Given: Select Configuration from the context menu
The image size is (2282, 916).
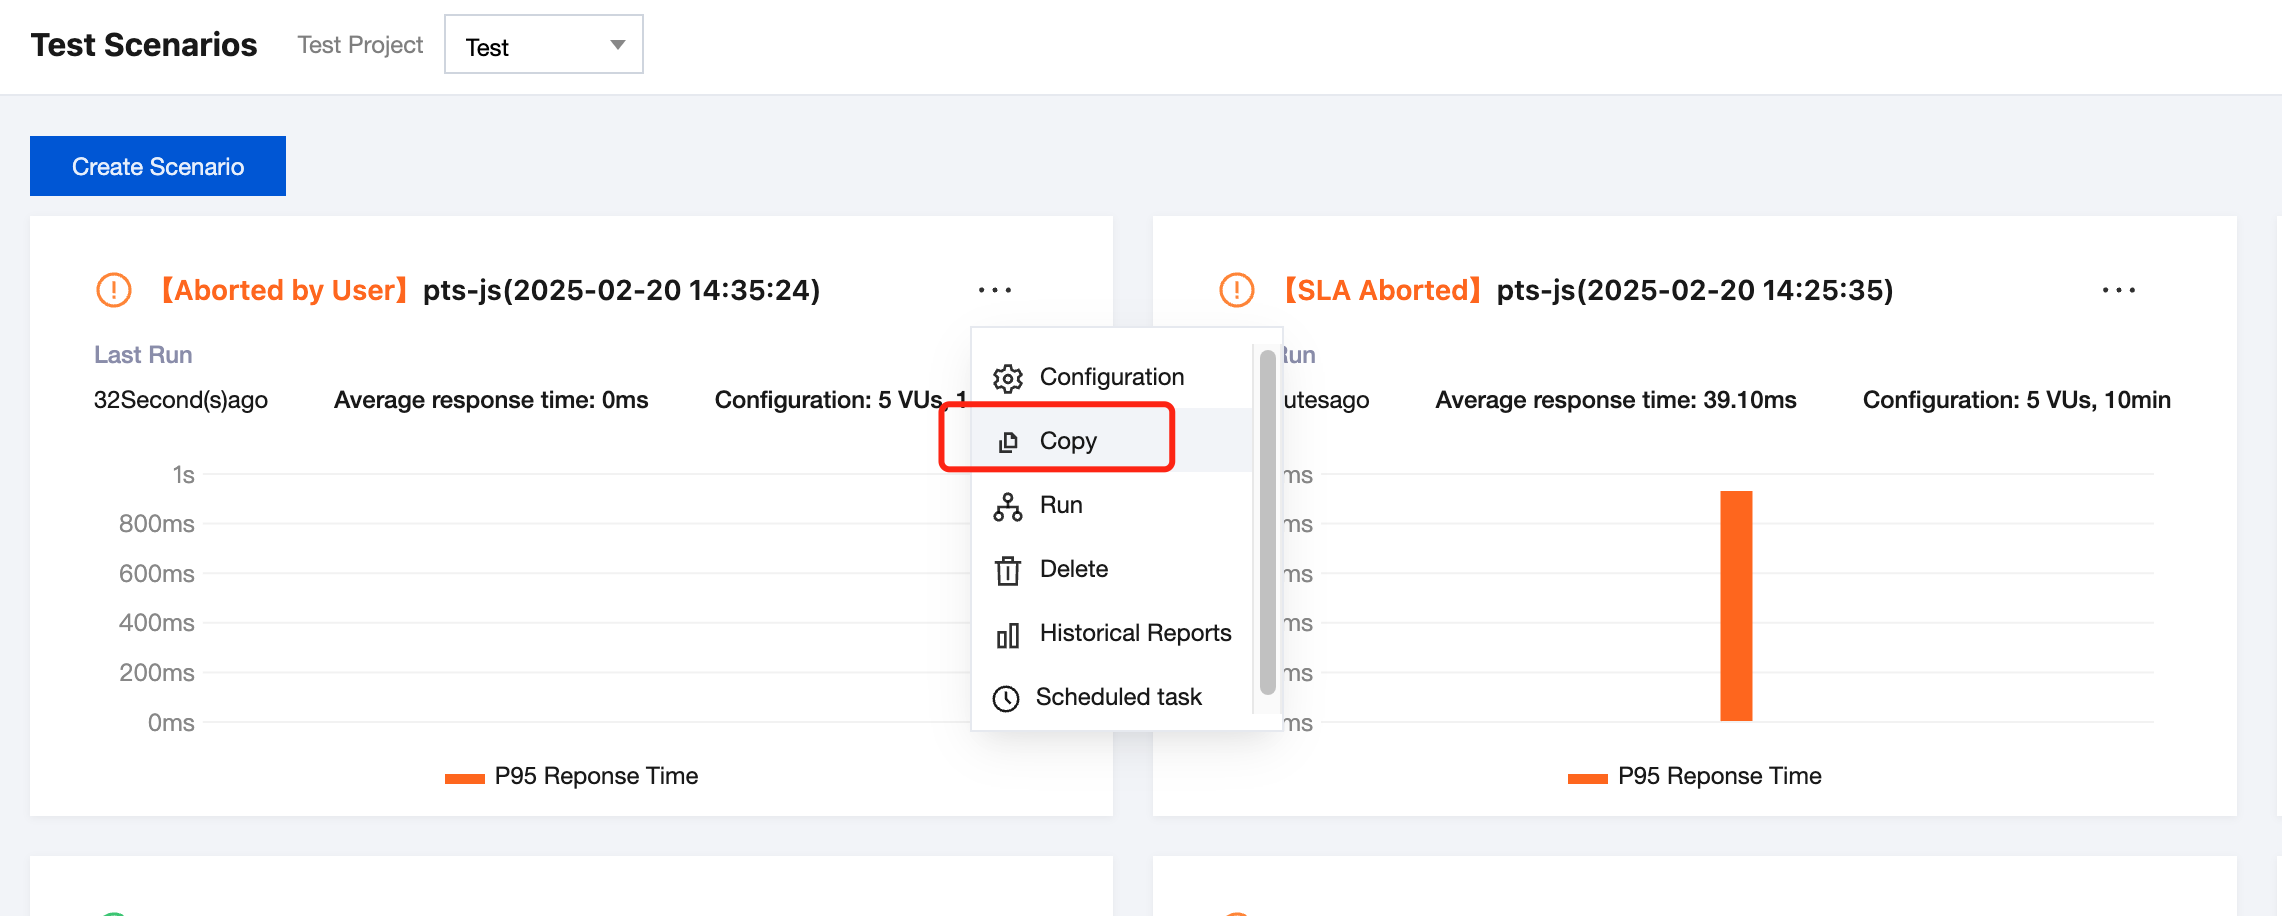Looking at the screenshot, I should click(x=1112, y=377).
